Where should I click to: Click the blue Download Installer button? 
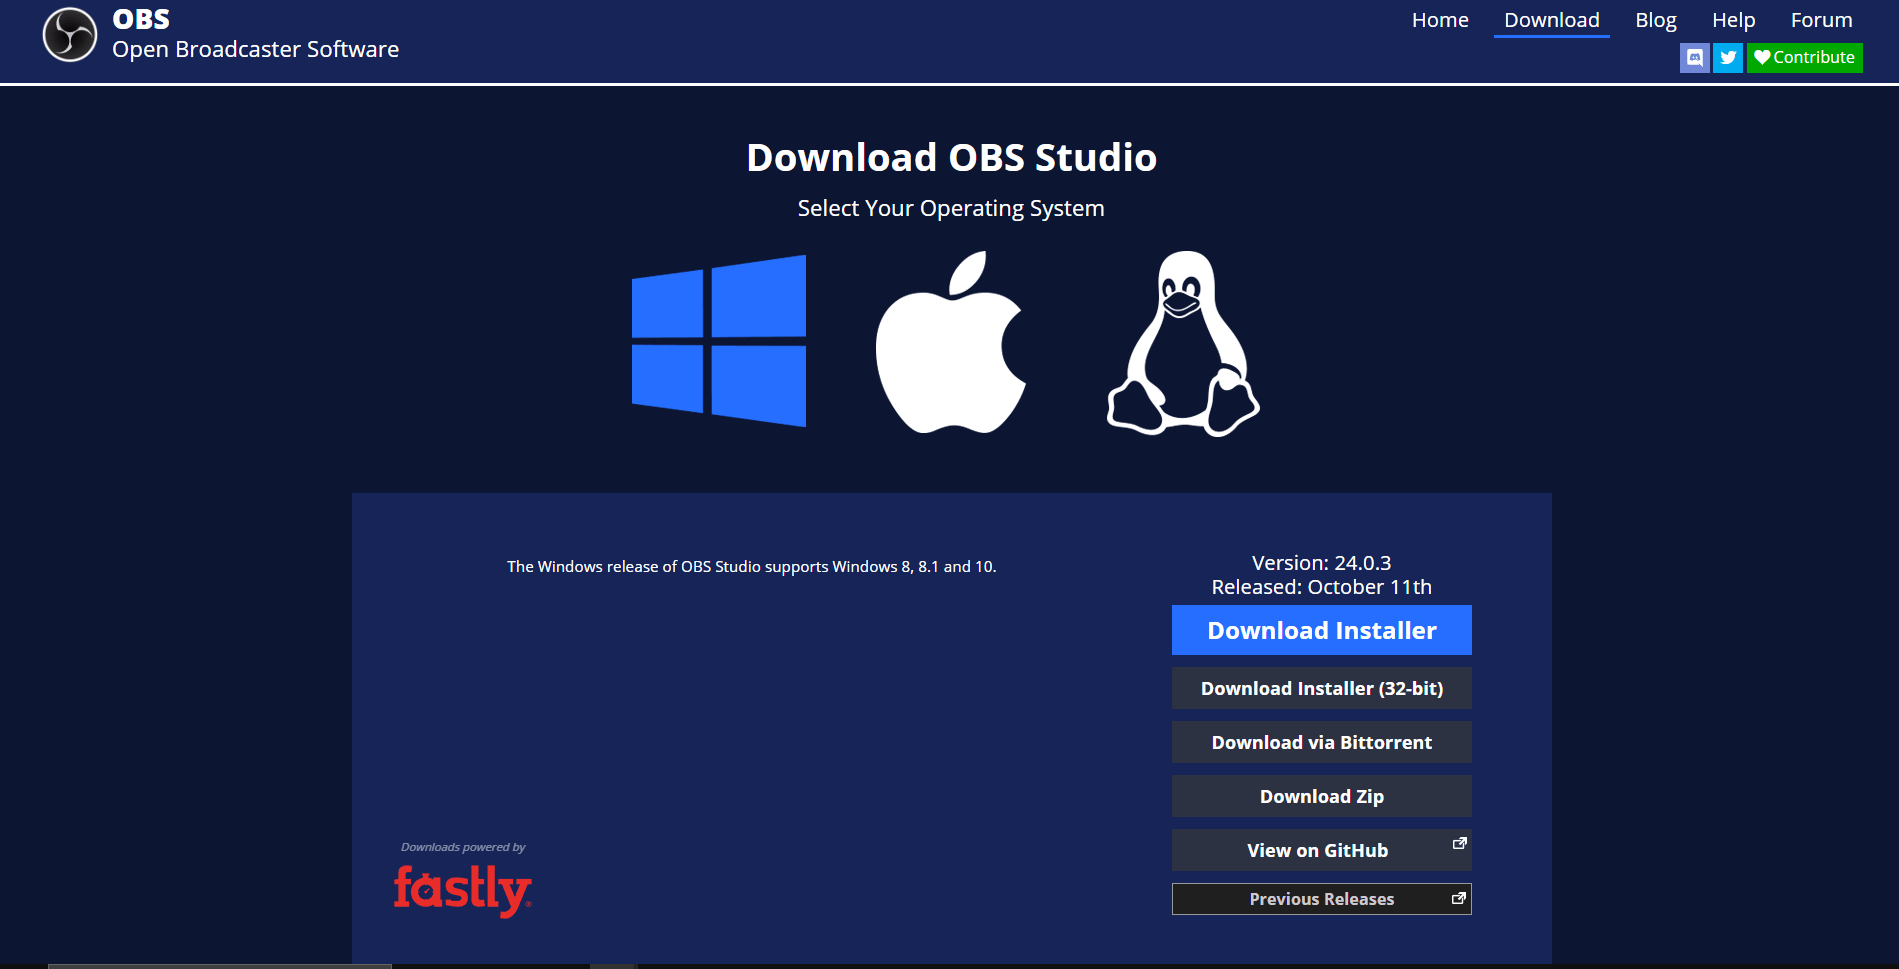pyautogui.click(x=1322, y=630)
